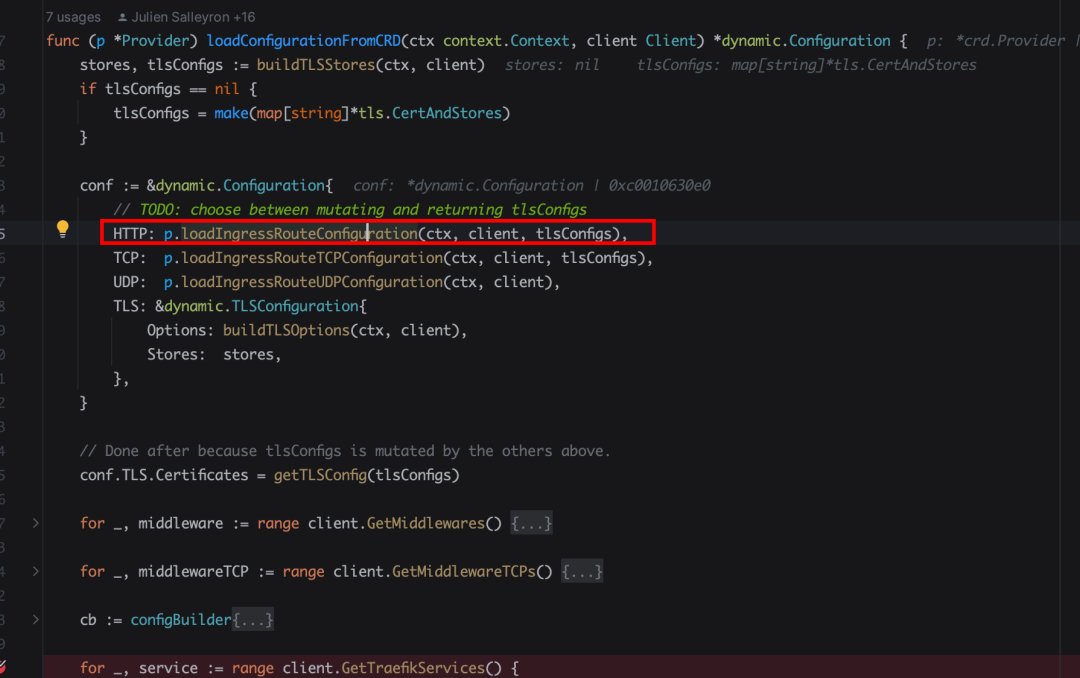Click the configBuilder identifier
This screenshot has width=1080, height=678.
click(181, 619)
